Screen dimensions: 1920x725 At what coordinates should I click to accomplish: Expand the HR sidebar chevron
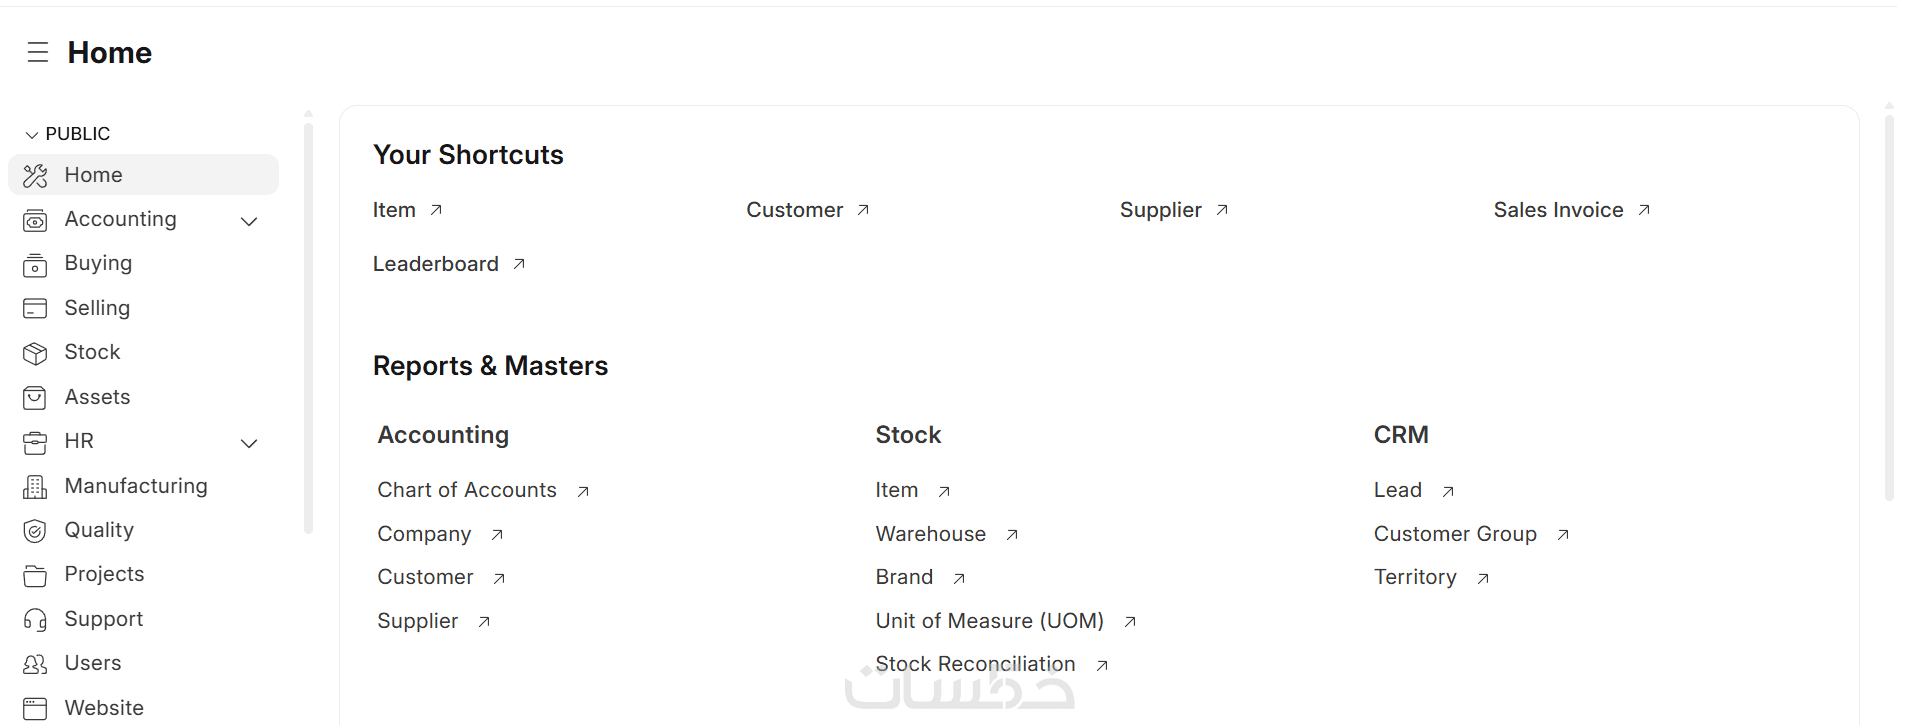click(x=249, y=443)
